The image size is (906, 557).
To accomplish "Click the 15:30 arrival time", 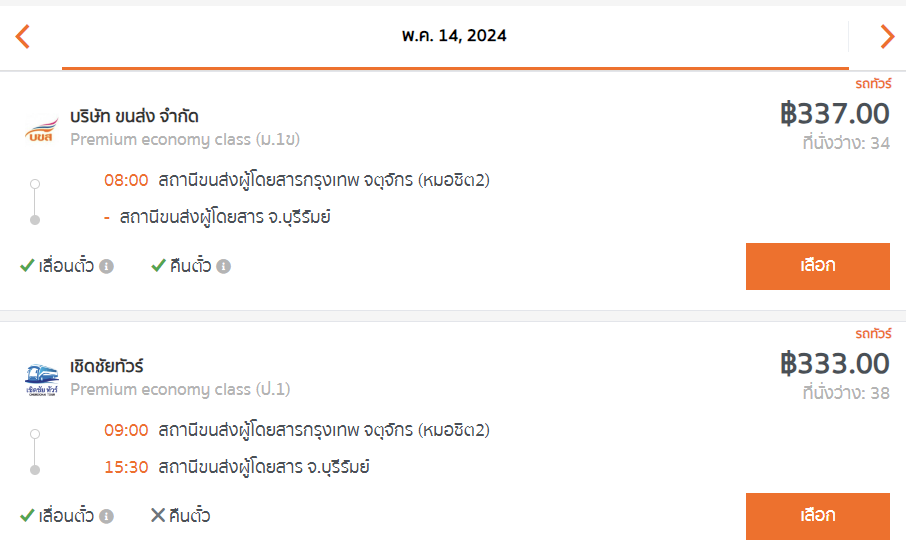I will click(x=126, y=467).
